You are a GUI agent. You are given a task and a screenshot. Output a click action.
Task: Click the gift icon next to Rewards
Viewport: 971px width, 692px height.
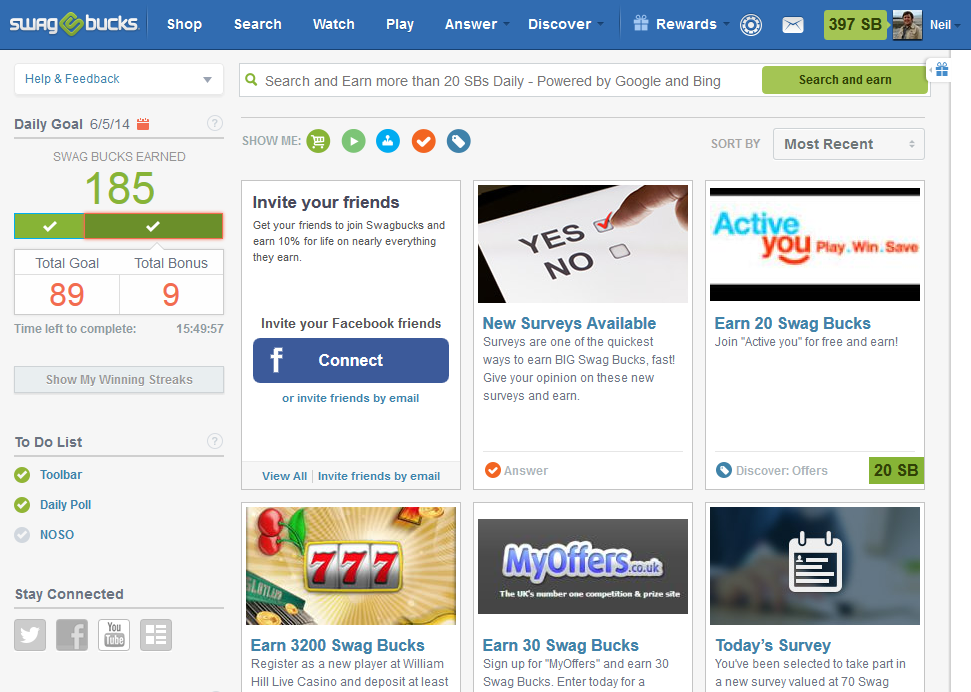click(641, 24)
